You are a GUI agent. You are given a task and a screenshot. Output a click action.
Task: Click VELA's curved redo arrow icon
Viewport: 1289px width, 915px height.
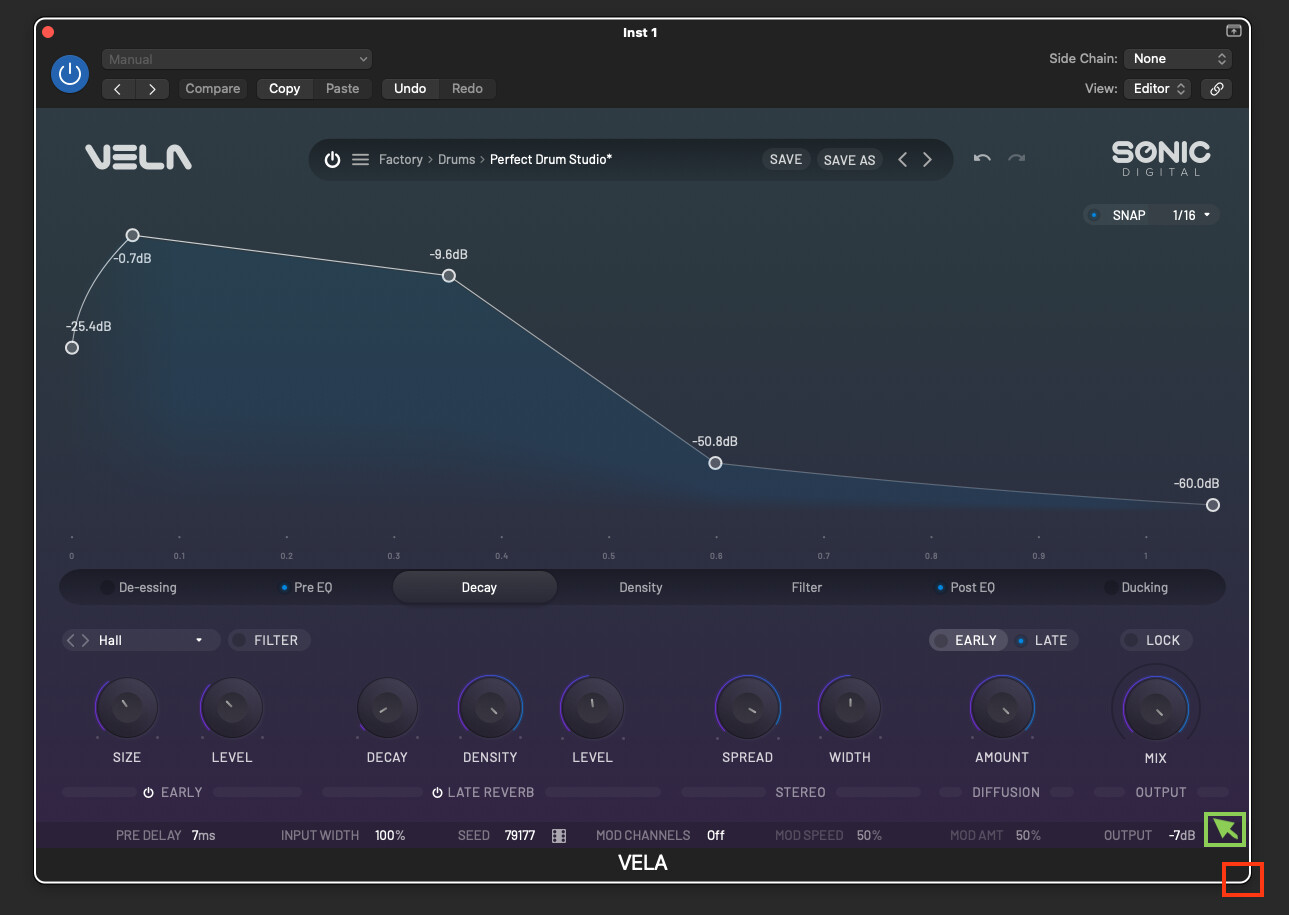[x=1017, y=159]
